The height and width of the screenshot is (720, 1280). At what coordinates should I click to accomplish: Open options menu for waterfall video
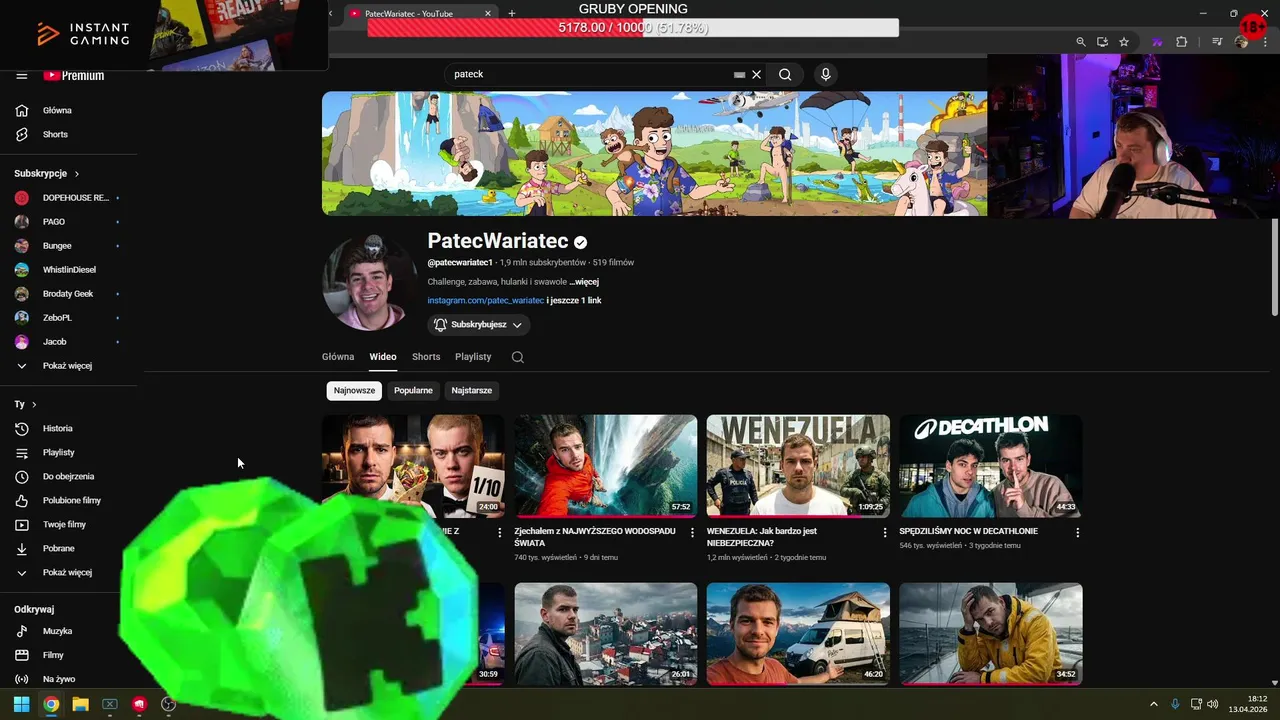click(692, 533)
